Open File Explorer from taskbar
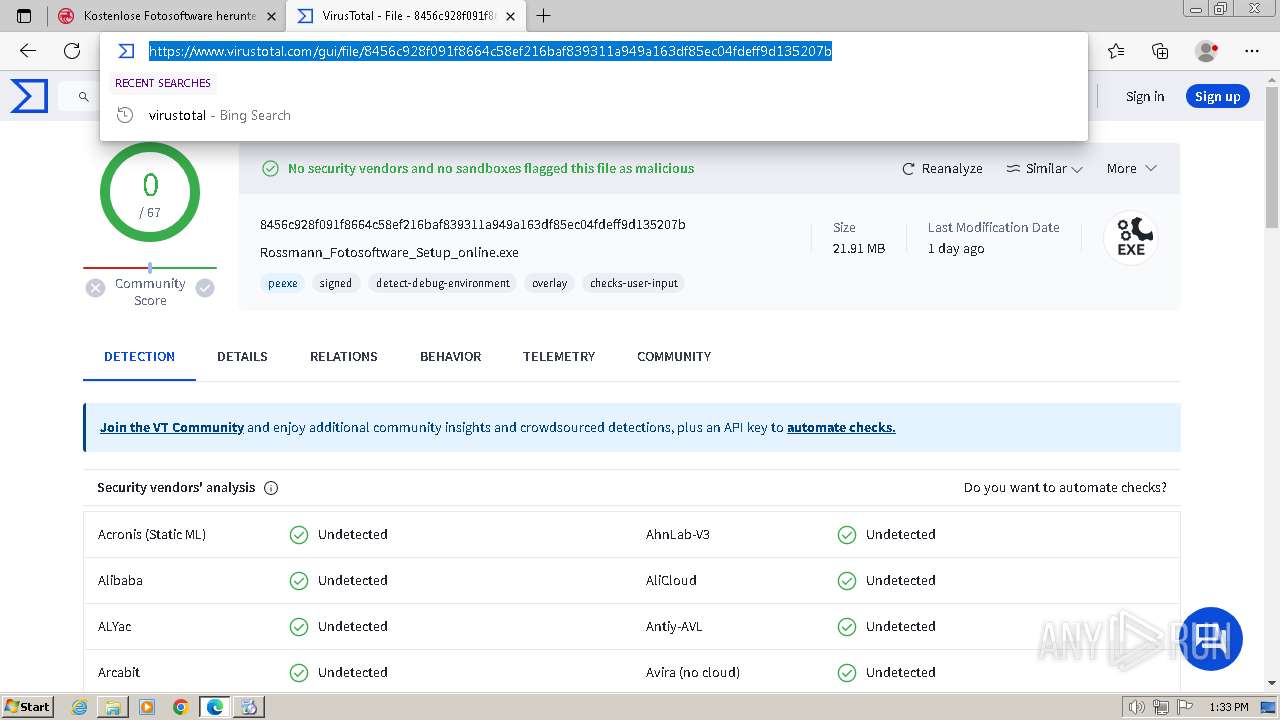 point(112,707)
